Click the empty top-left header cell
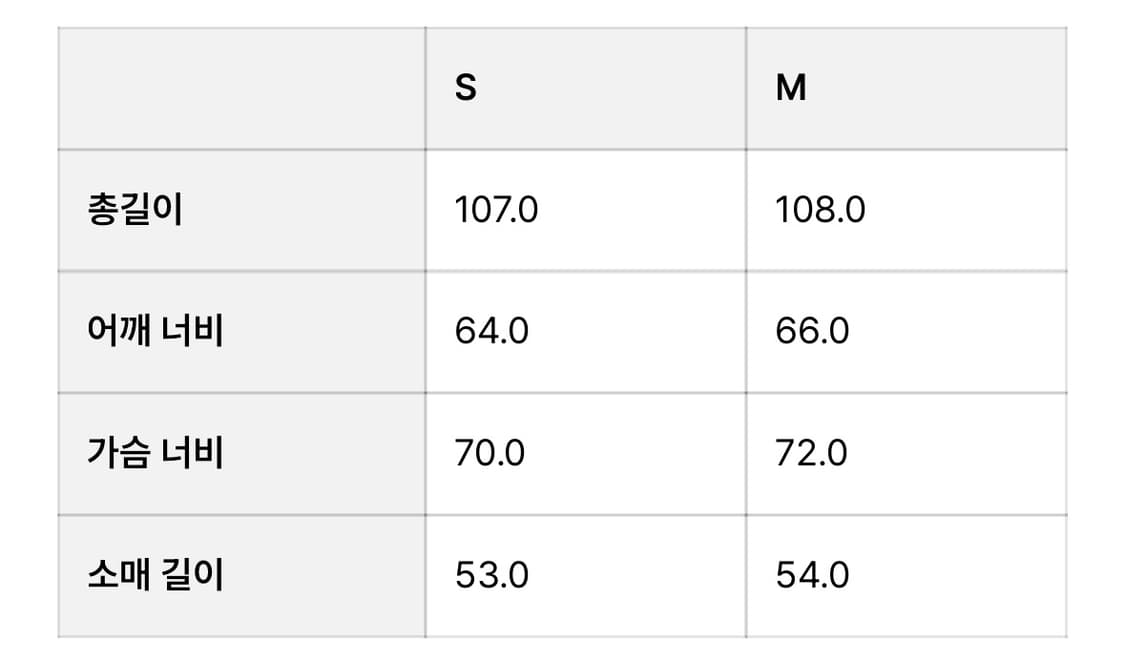This screenshot has height=657, width=1125. (241, 89)
